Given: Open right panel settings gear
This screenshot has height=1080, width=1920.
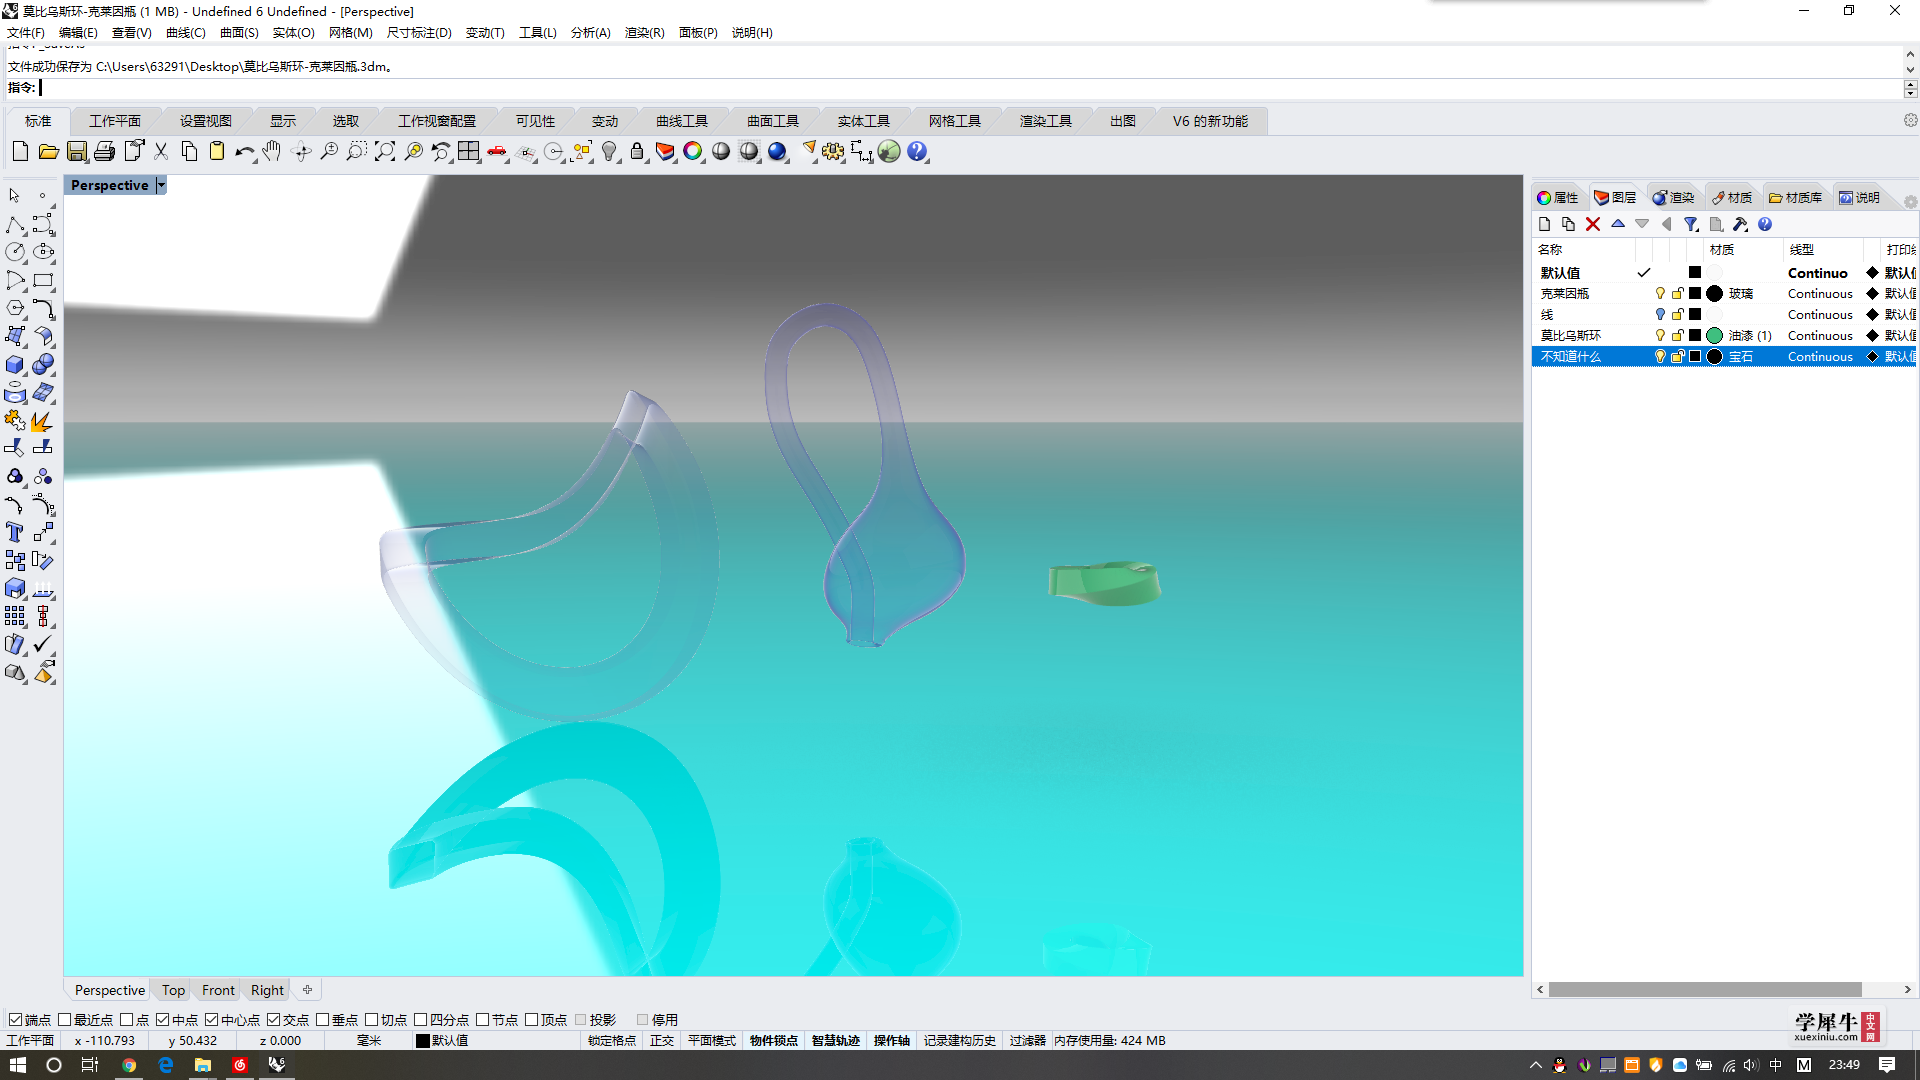Looking at the screenshot, I should [x=1910, y=200].
